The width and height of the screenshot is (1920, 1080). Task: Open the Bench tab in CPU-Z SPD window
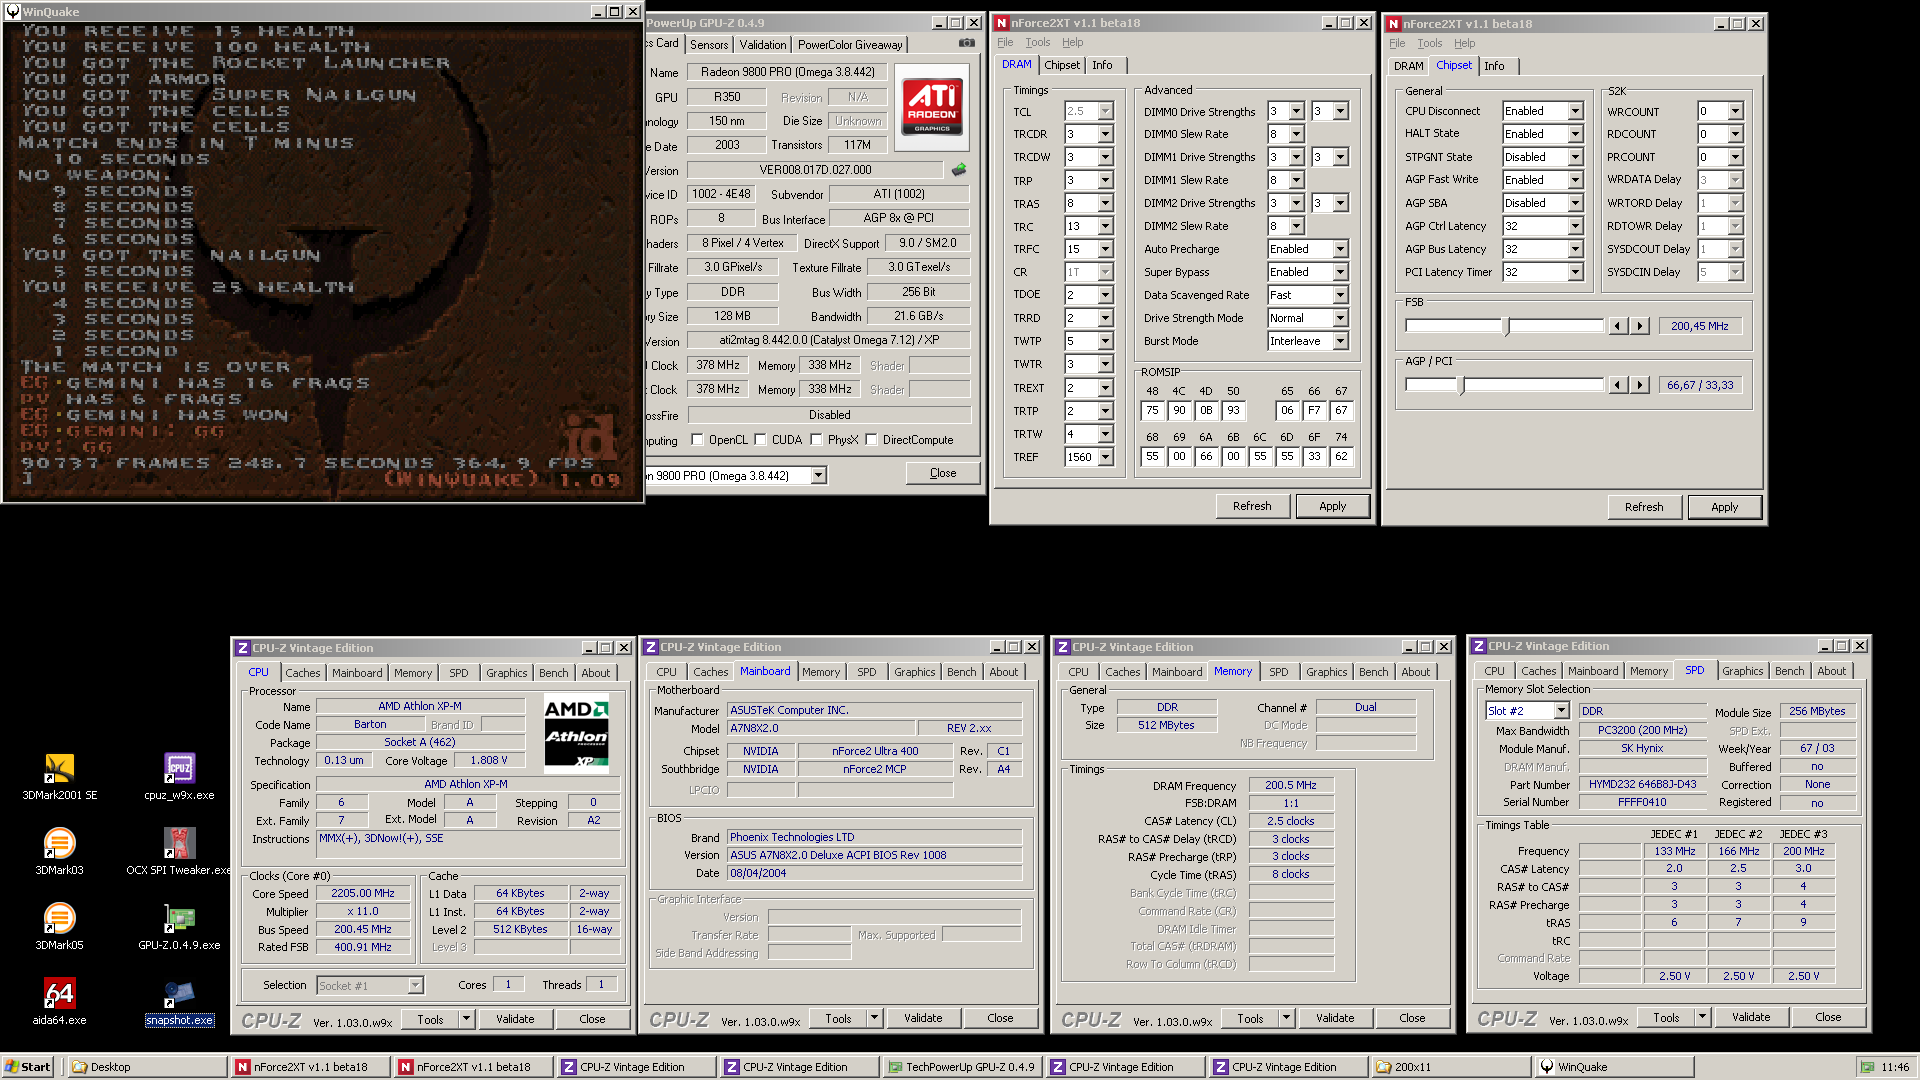1790,671
